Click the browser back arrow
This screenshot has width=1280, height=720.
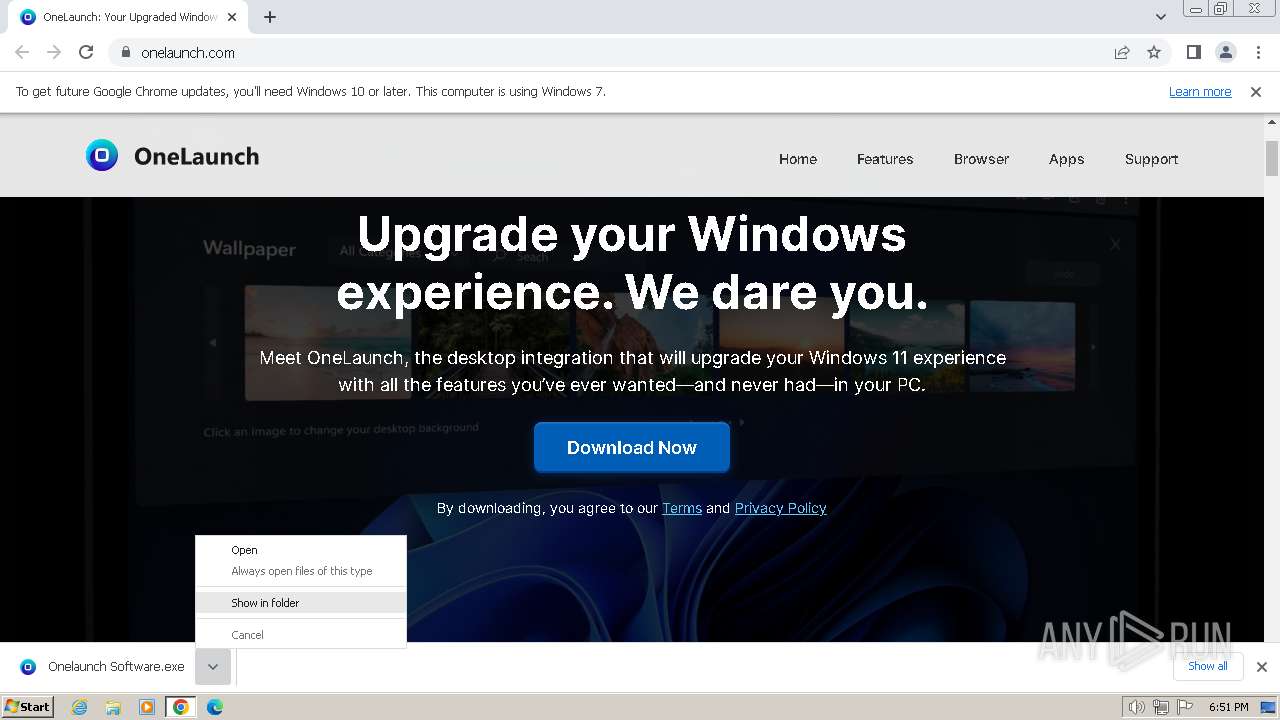(x=22, y=52)
